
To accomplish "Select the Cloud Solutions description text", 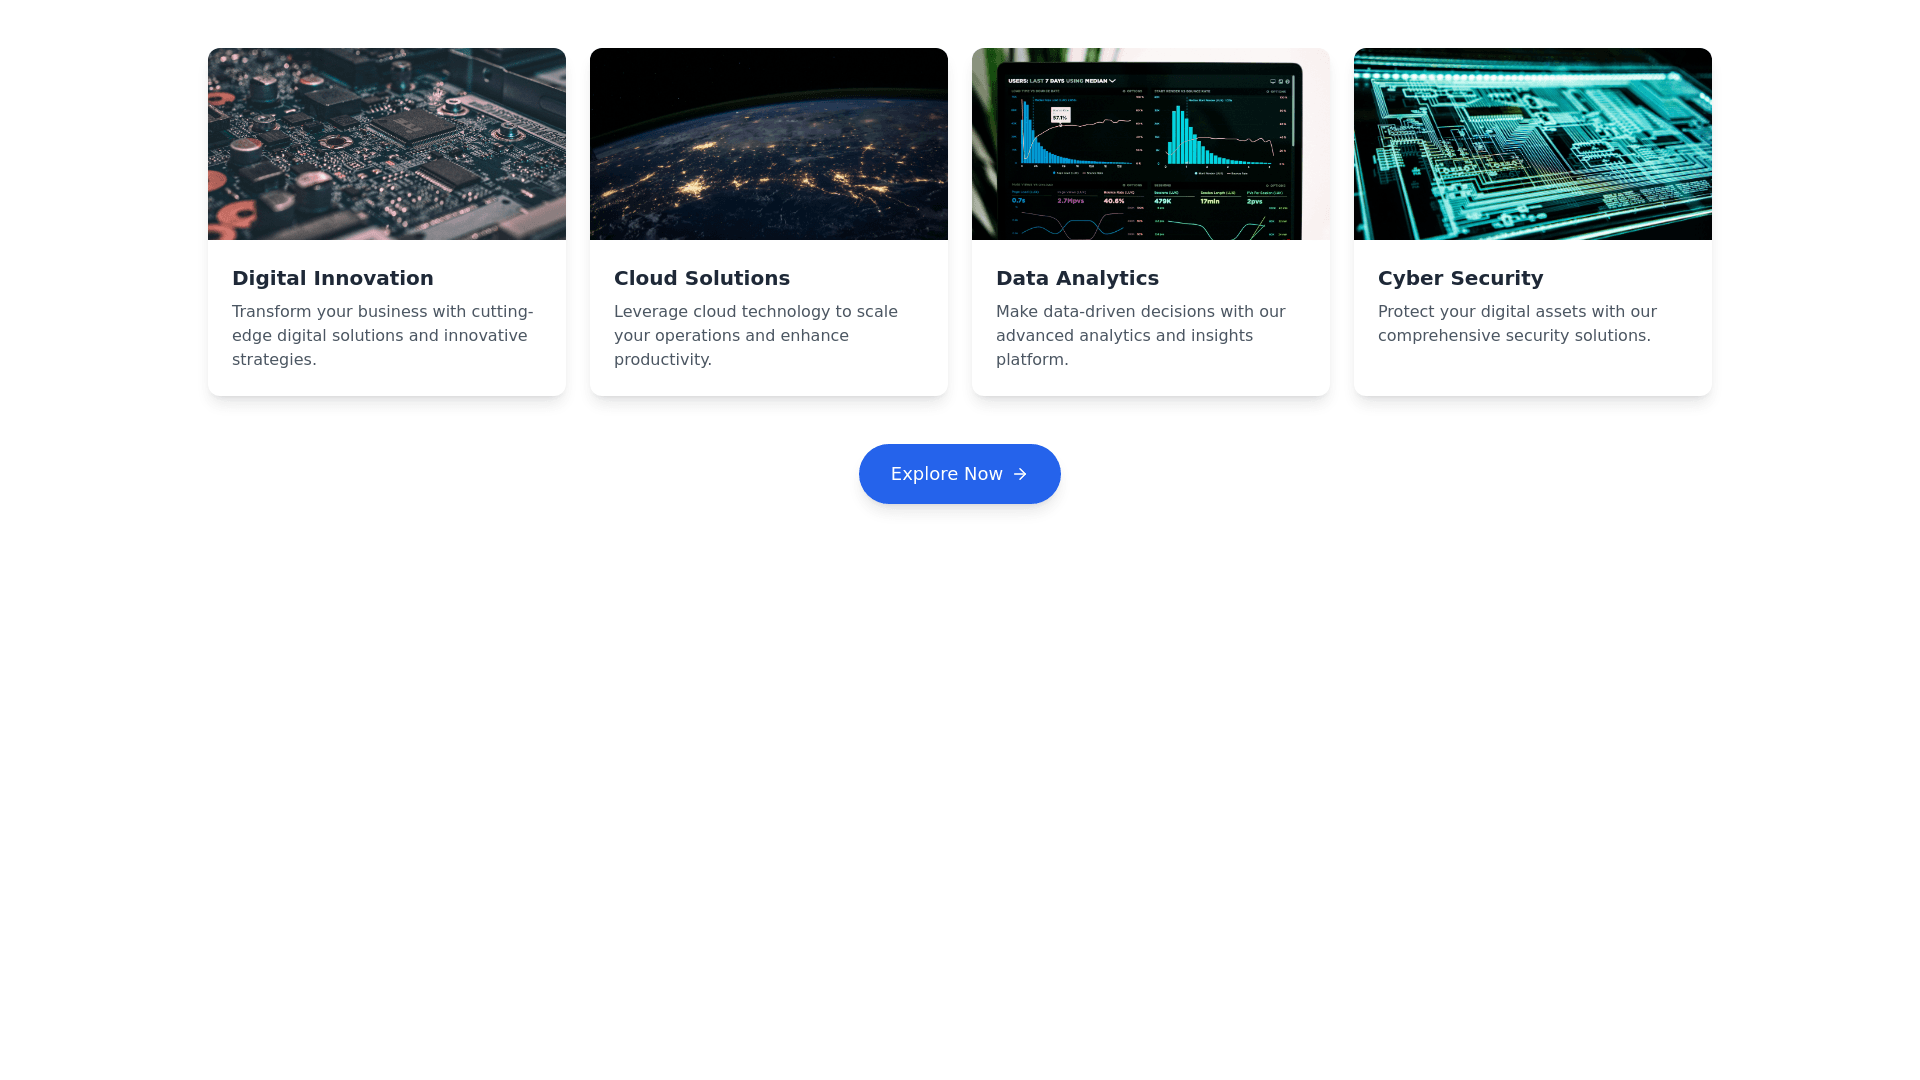I will [756, 336].
